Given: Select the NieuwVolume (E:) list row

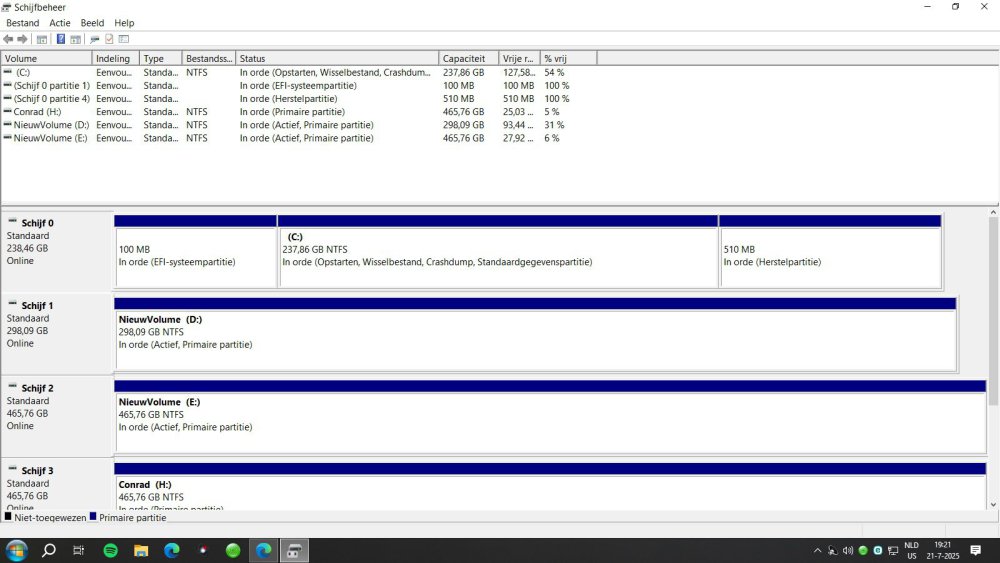Looking at the screenshot, I should 300,138.
